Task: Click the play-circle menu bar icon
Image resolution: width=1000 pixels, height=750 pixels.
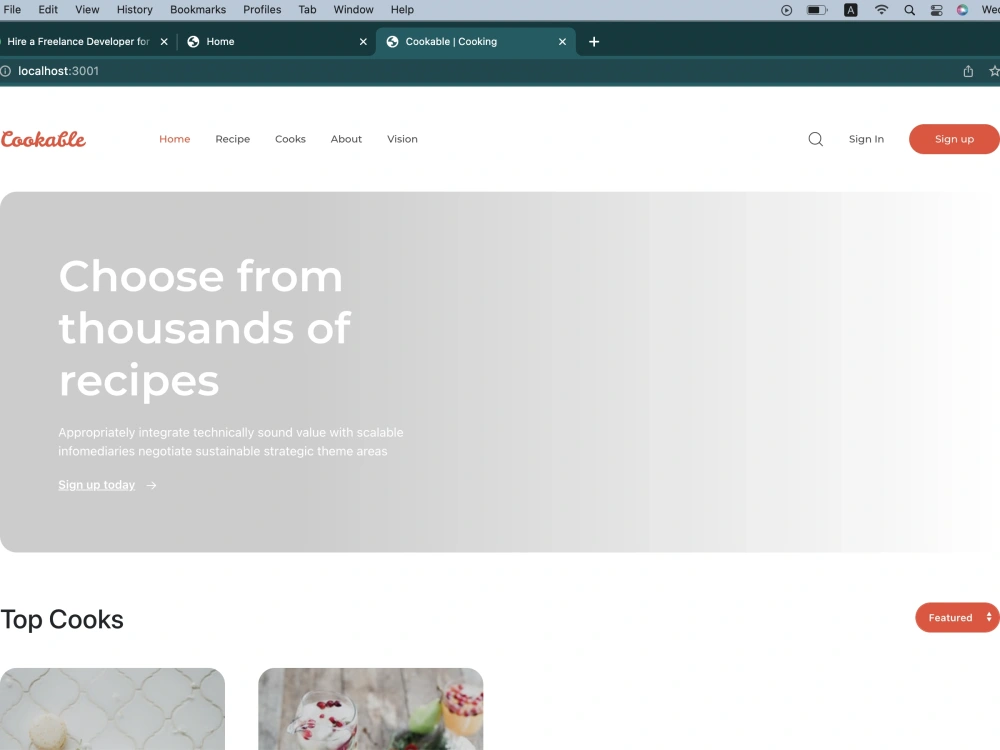Action: click(786, 10)
